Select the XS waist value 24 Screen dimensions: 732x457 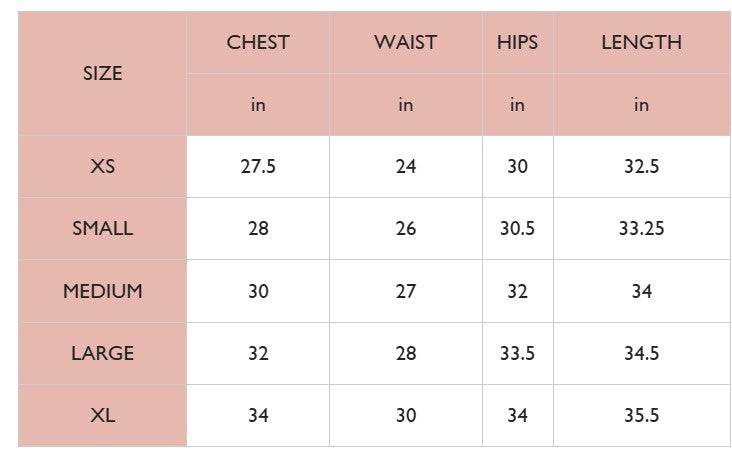[405, 166]
